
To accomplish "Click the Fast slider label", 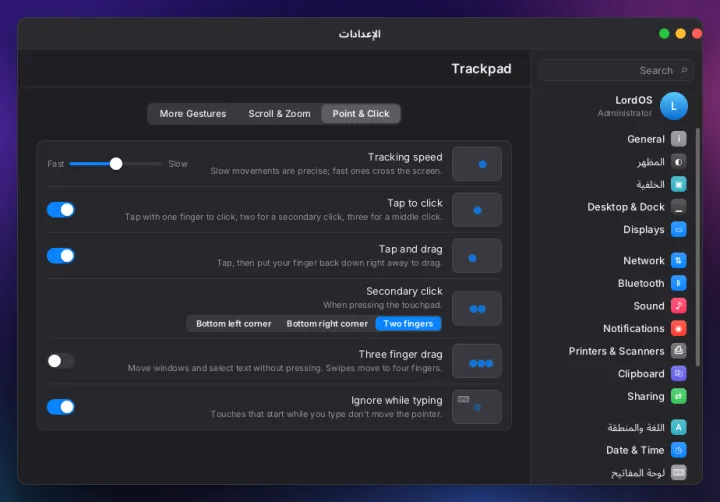I will tap(56, 164).
